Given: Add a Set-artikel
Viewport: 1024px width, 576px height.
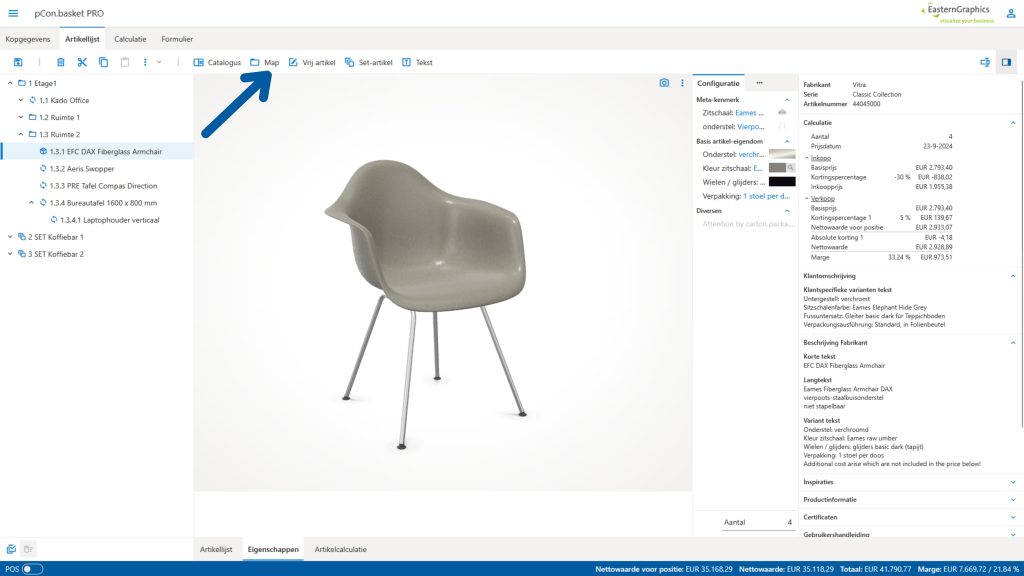Looking at the screenshot, I should (x=368, y=62).
